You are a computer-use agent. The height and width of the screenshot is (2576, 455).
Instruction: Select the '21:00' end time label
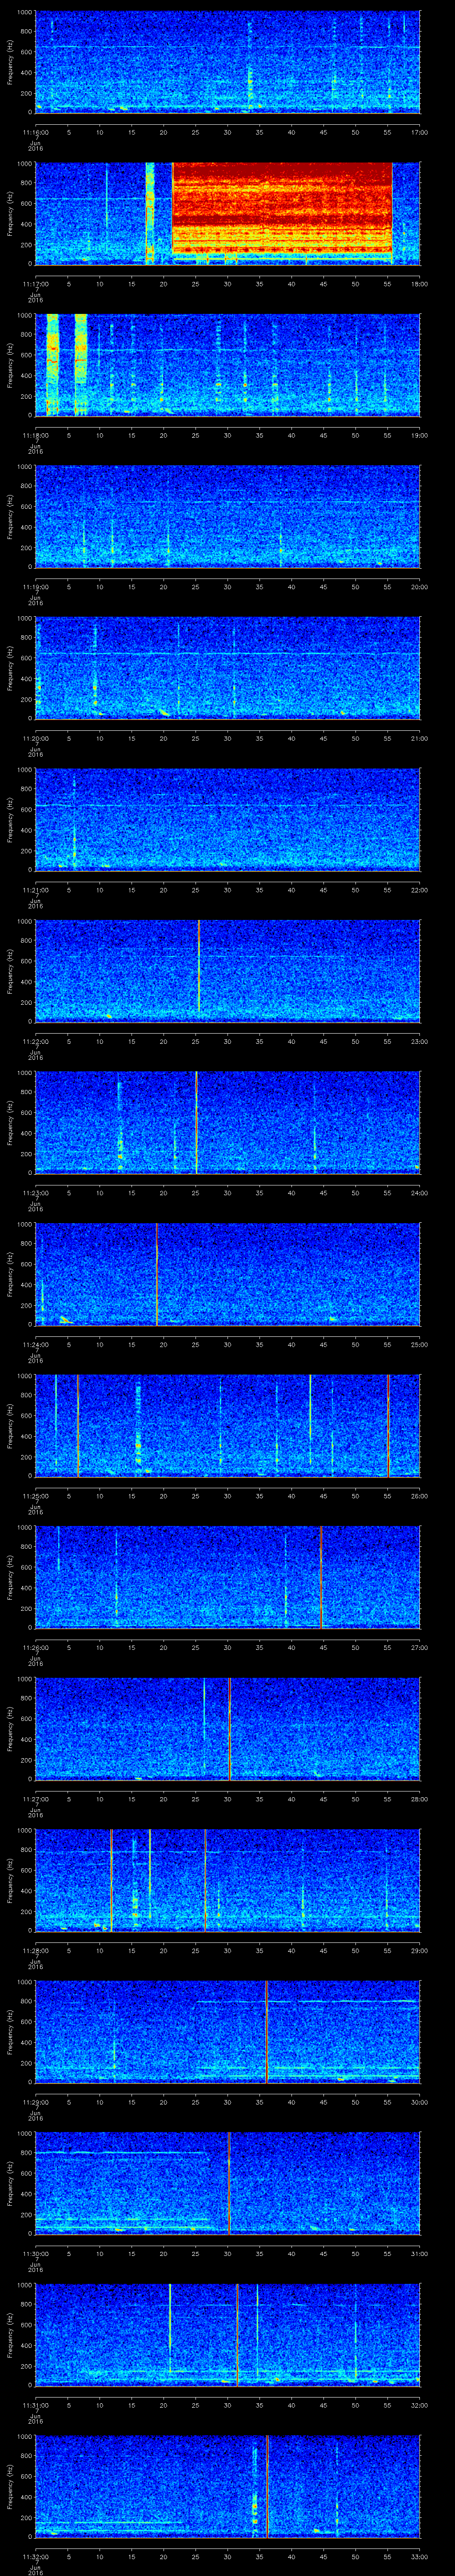click(419, 737)
